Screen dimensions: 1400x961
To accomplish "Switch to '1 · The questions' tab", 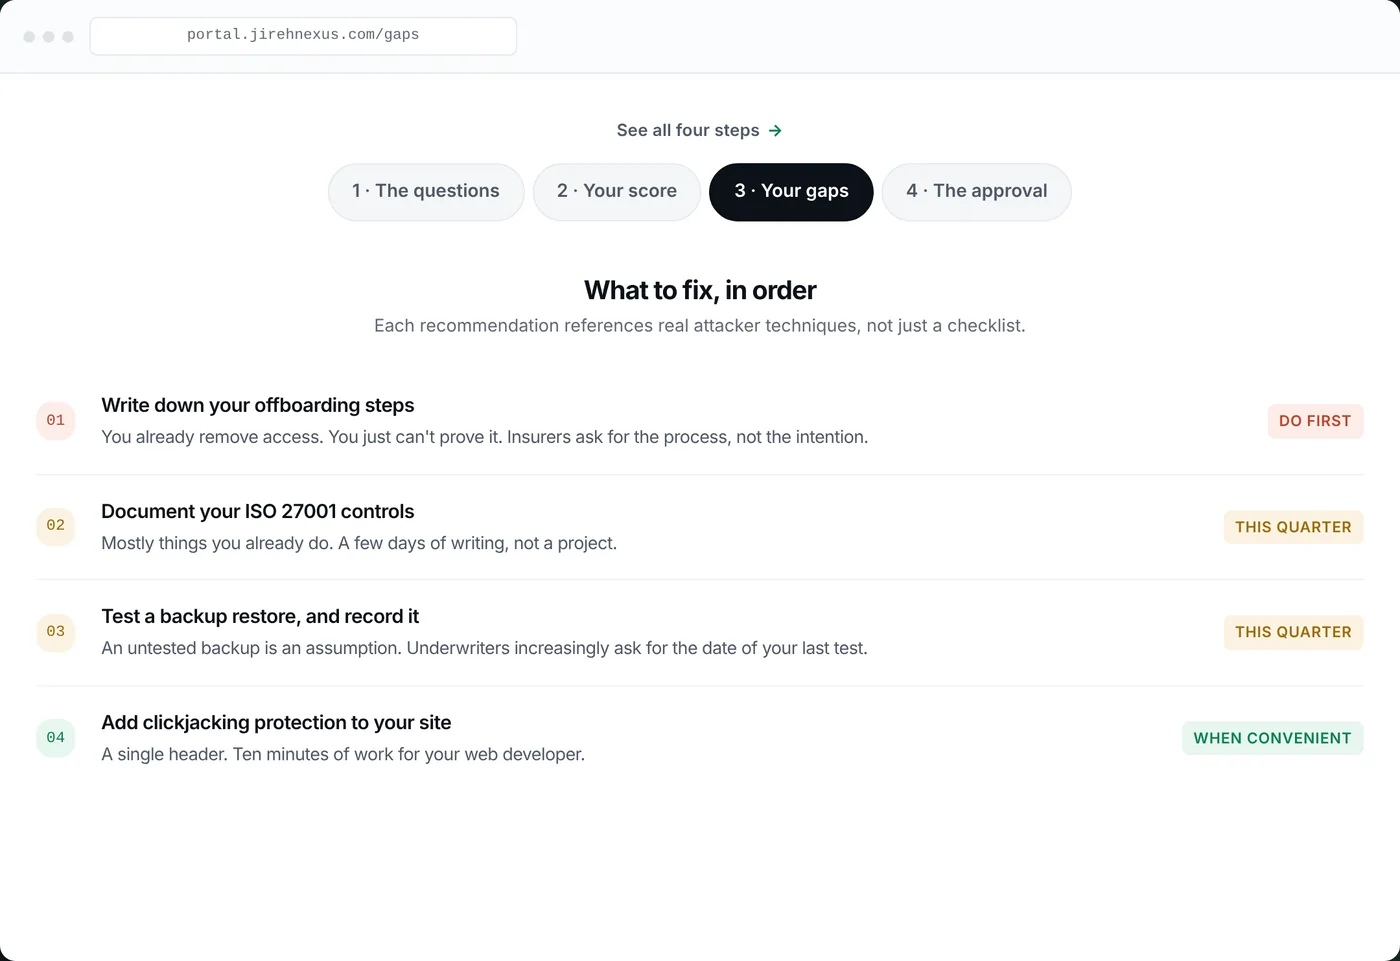I will click(x=426, y=191).
